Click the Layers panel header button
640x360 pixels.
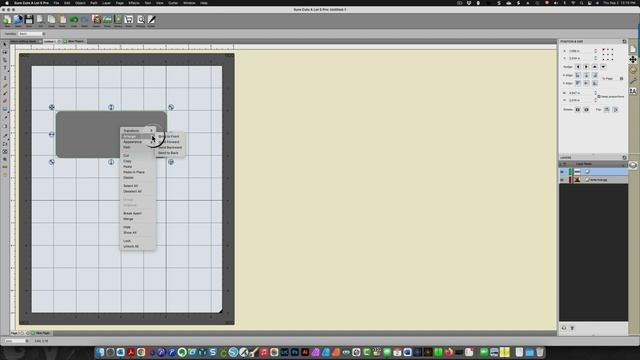[624, 158]
